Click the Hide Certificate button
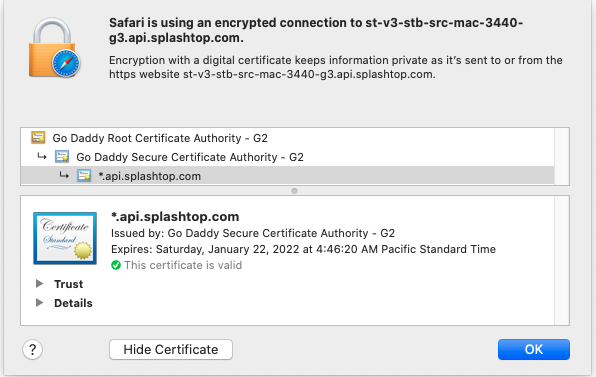Image resolution: width=596 pixels, height=377 pixels. (171, 349)
